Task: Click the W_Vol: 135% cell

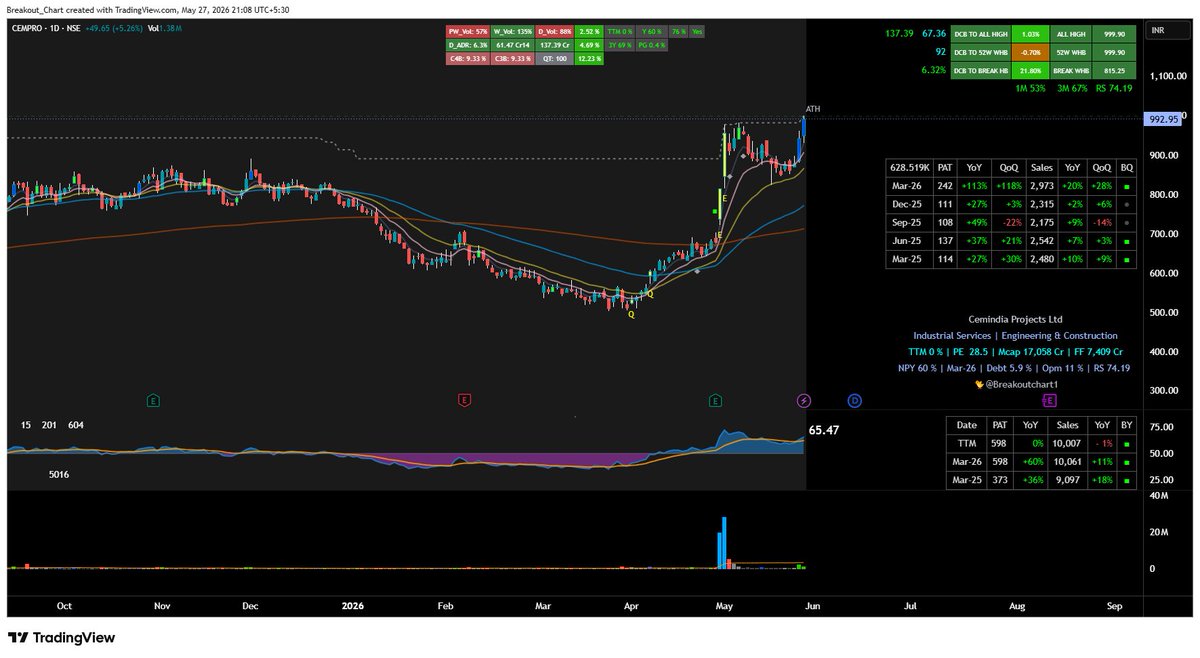Action: [513, 32]
